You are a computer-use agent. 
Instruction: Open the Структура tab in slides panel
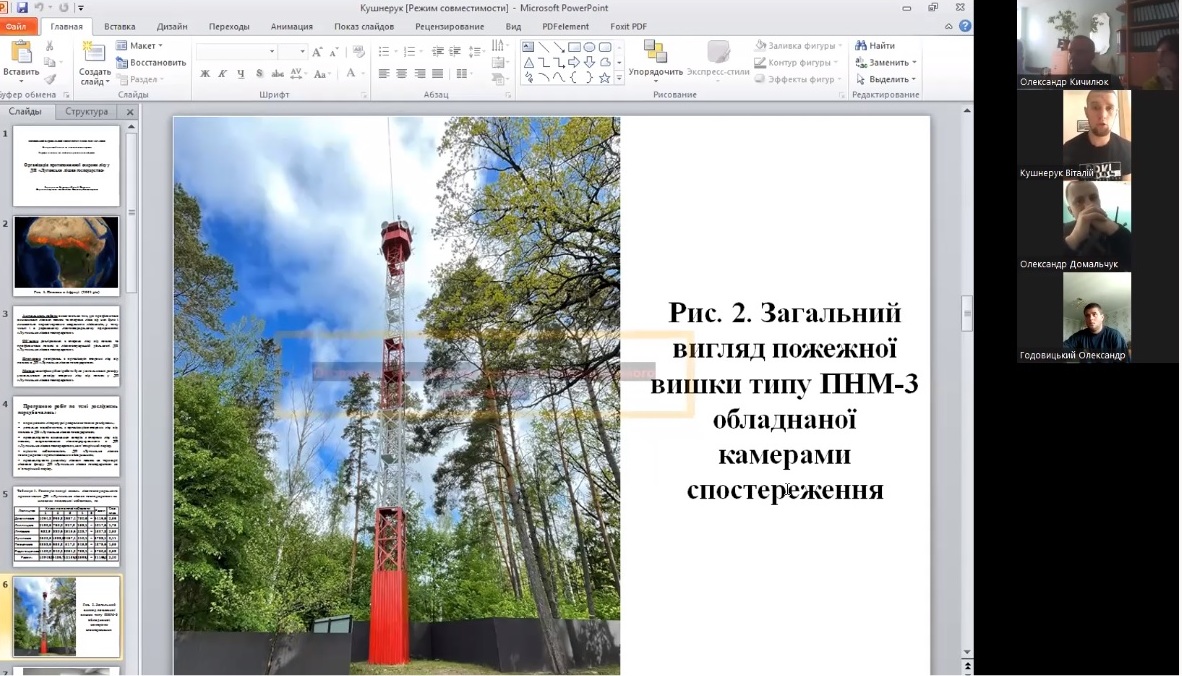pos(87,112)
